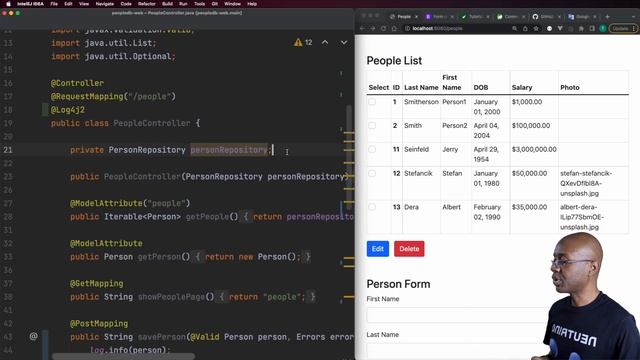The width and height of the screenshot is (640, 360).
Task: Expand folded getPerson method body
Action: (198, 257)
